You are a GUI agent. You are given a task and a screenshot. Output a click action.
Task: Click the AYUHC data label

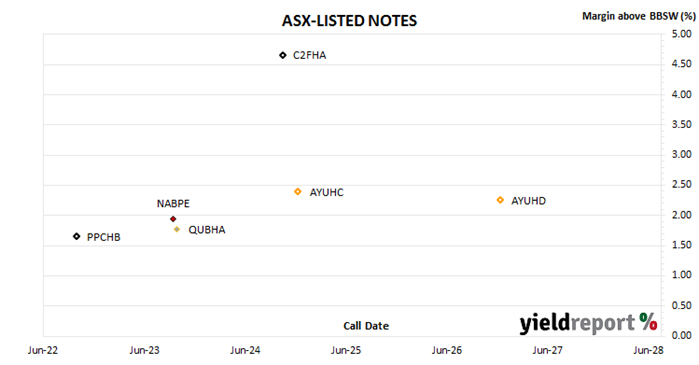[x=327, y=193]
